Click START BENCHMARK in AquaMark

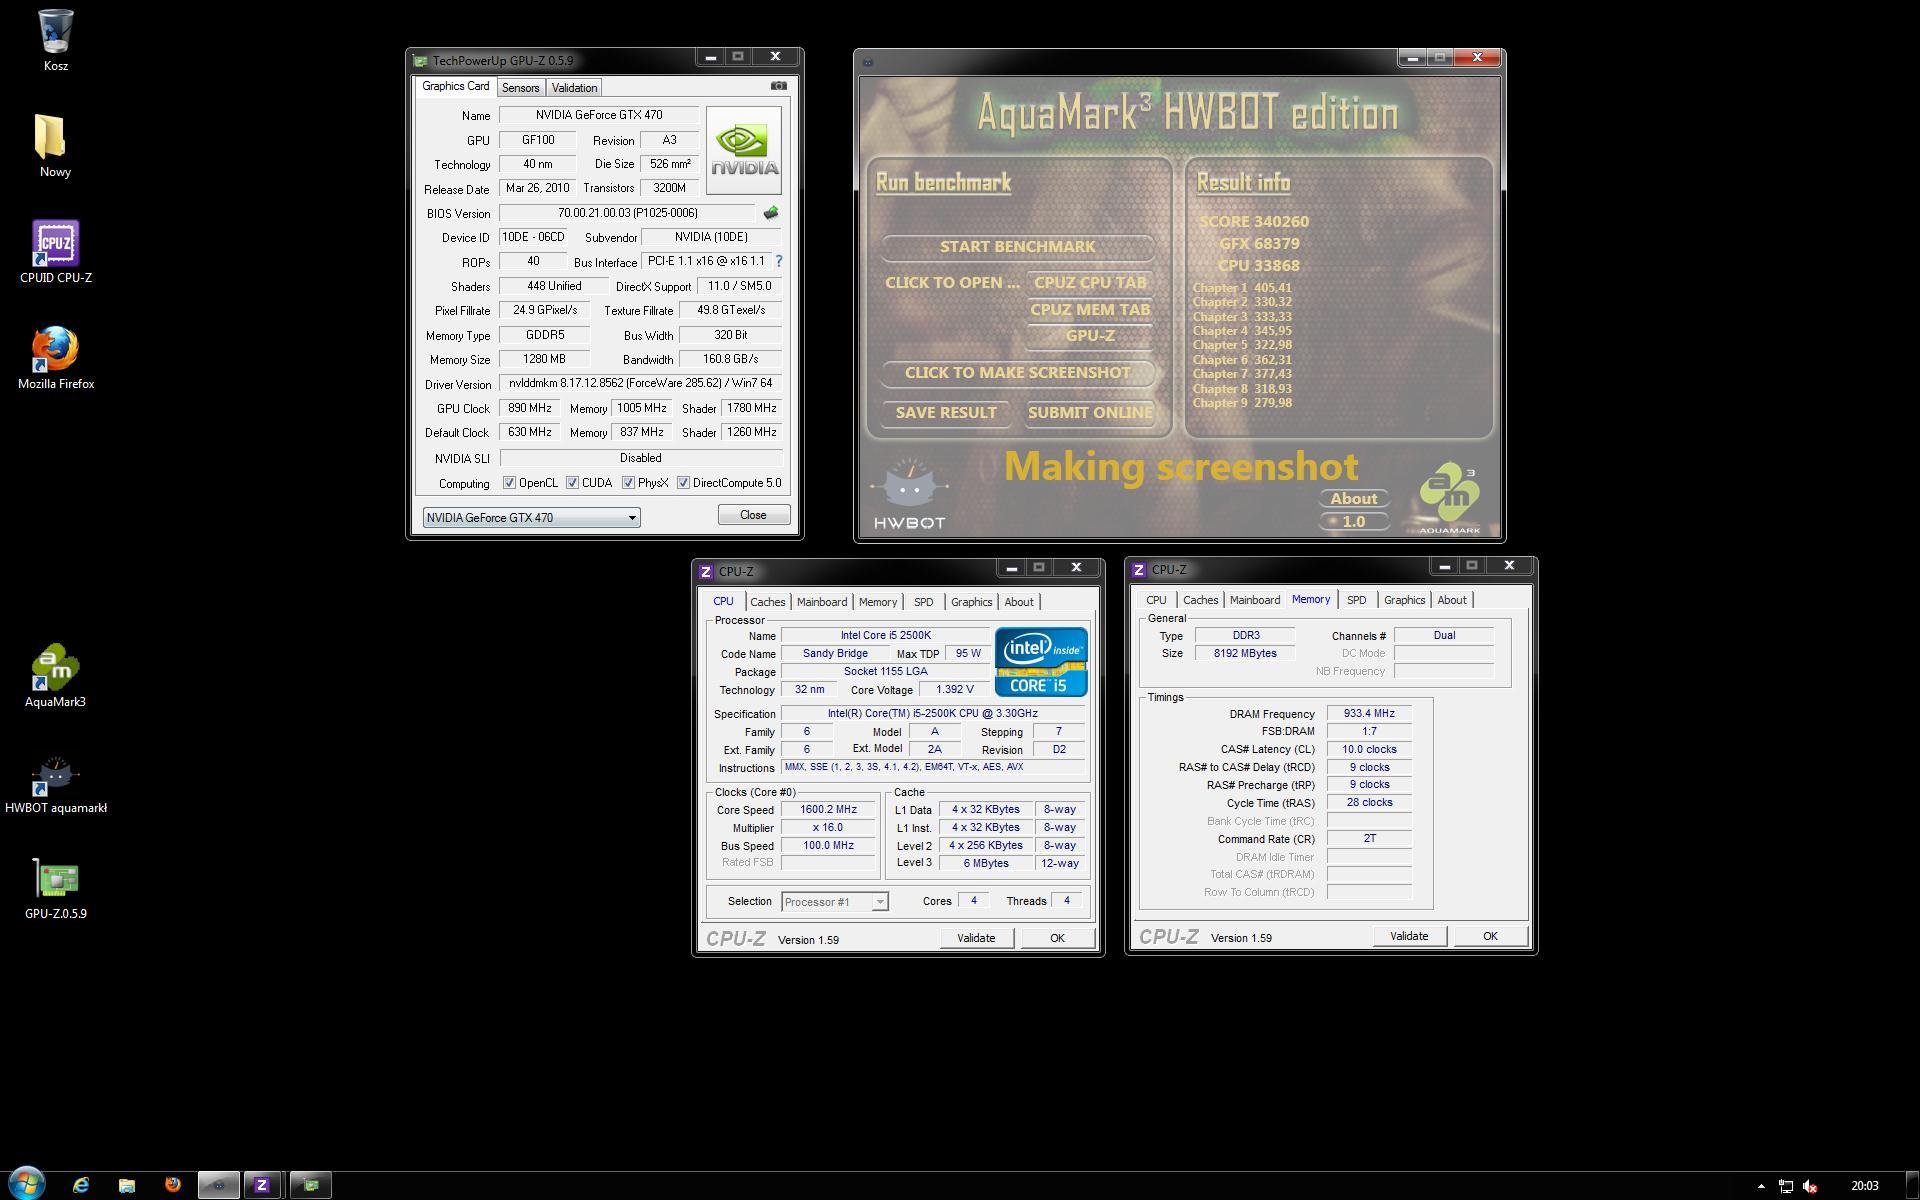point(1017,247)
